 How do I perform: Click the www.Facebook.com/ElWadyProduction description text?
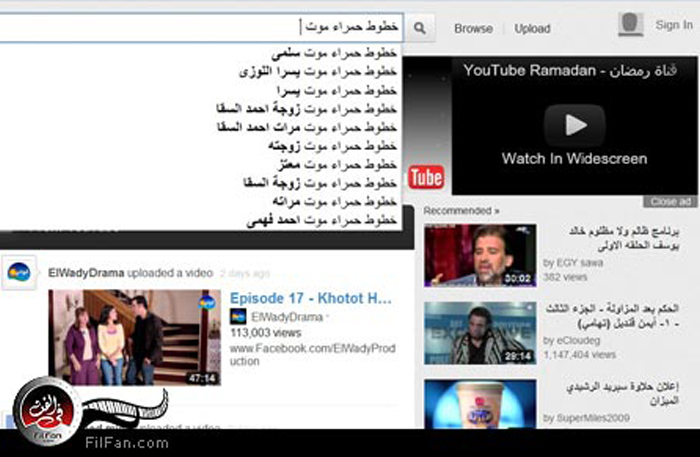tap(312, 354)
